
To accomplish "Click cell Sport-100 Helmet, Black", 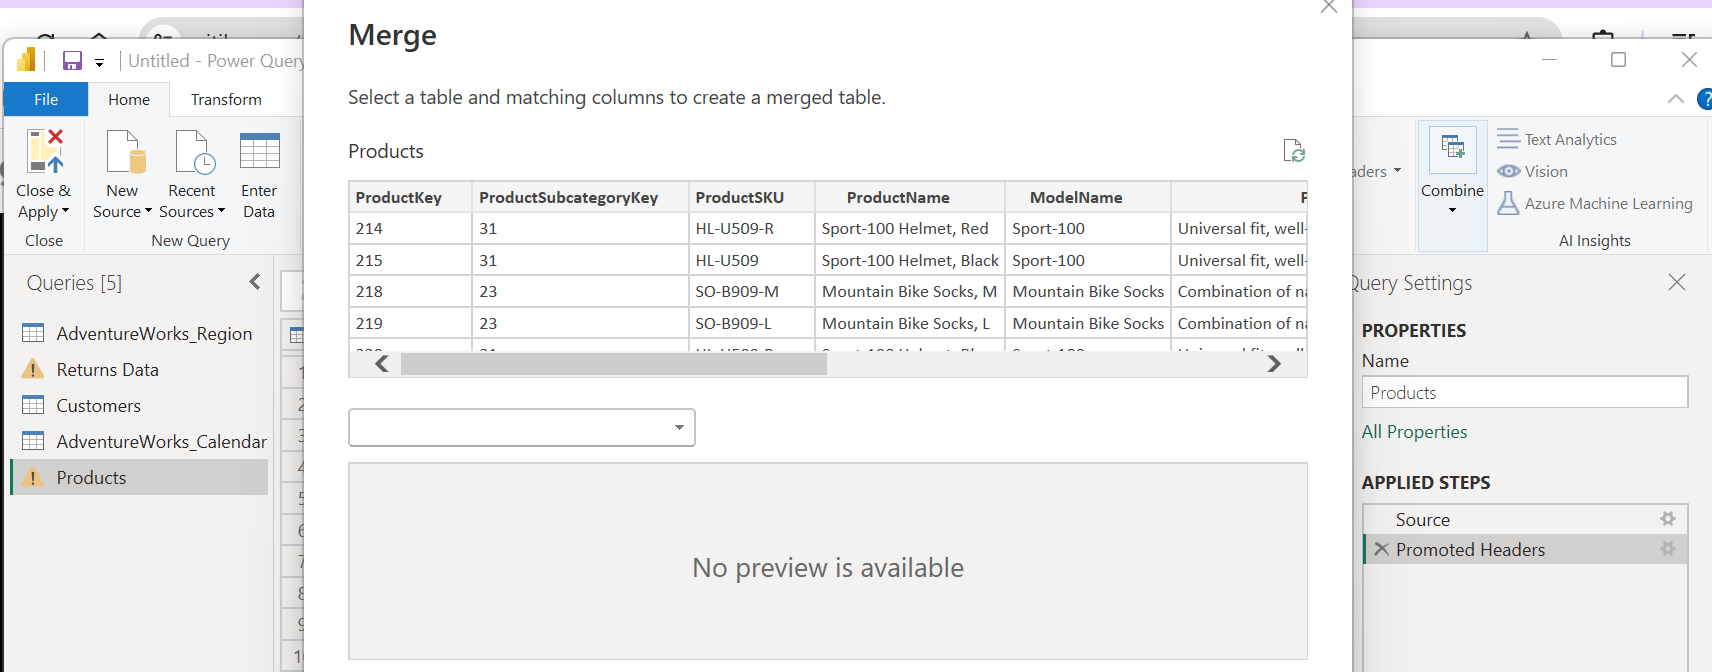I will click(909, 260).
